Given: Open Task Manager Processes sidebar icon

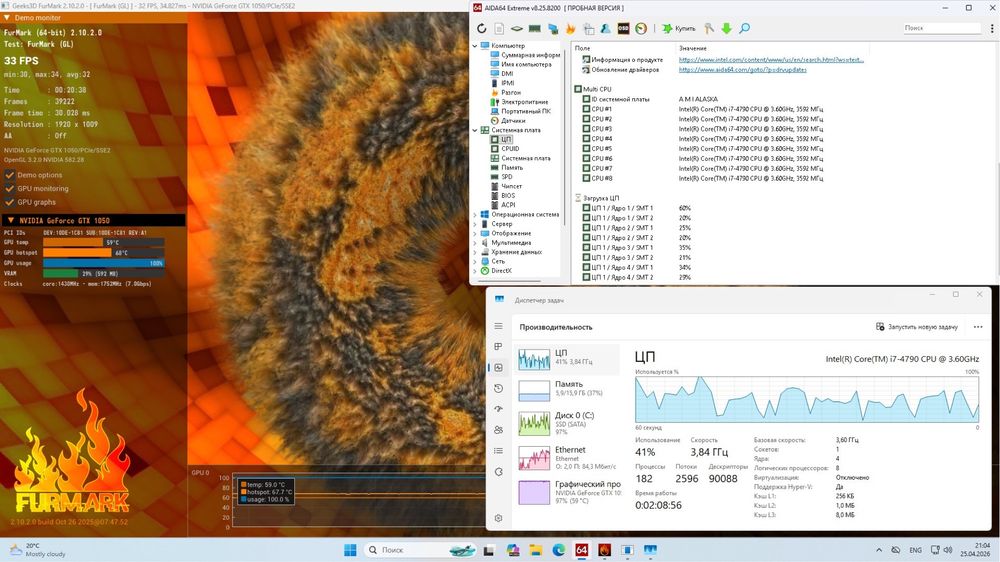Looking at the screenshot, I should coord(499,346).
